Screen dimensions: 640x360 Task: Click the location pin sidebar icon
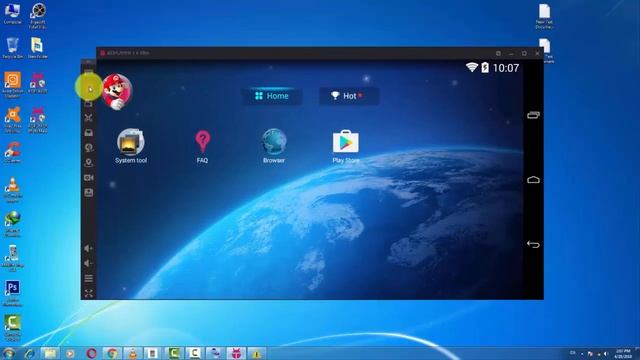point(89,162)
